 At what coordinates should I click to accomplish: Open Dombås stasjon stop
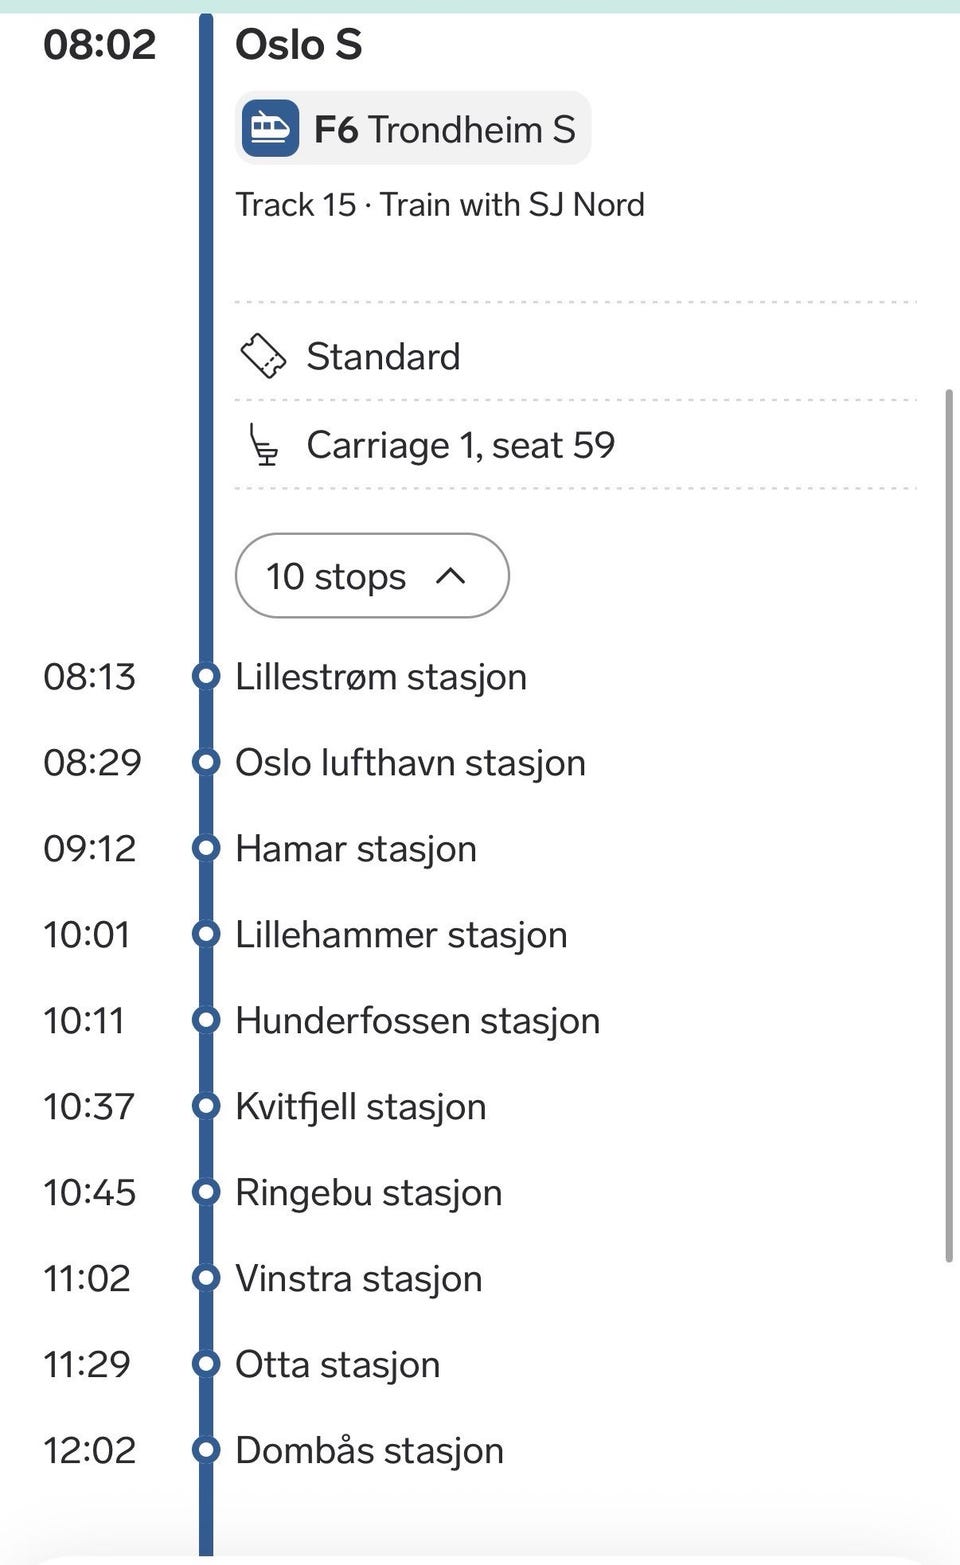369,1451
